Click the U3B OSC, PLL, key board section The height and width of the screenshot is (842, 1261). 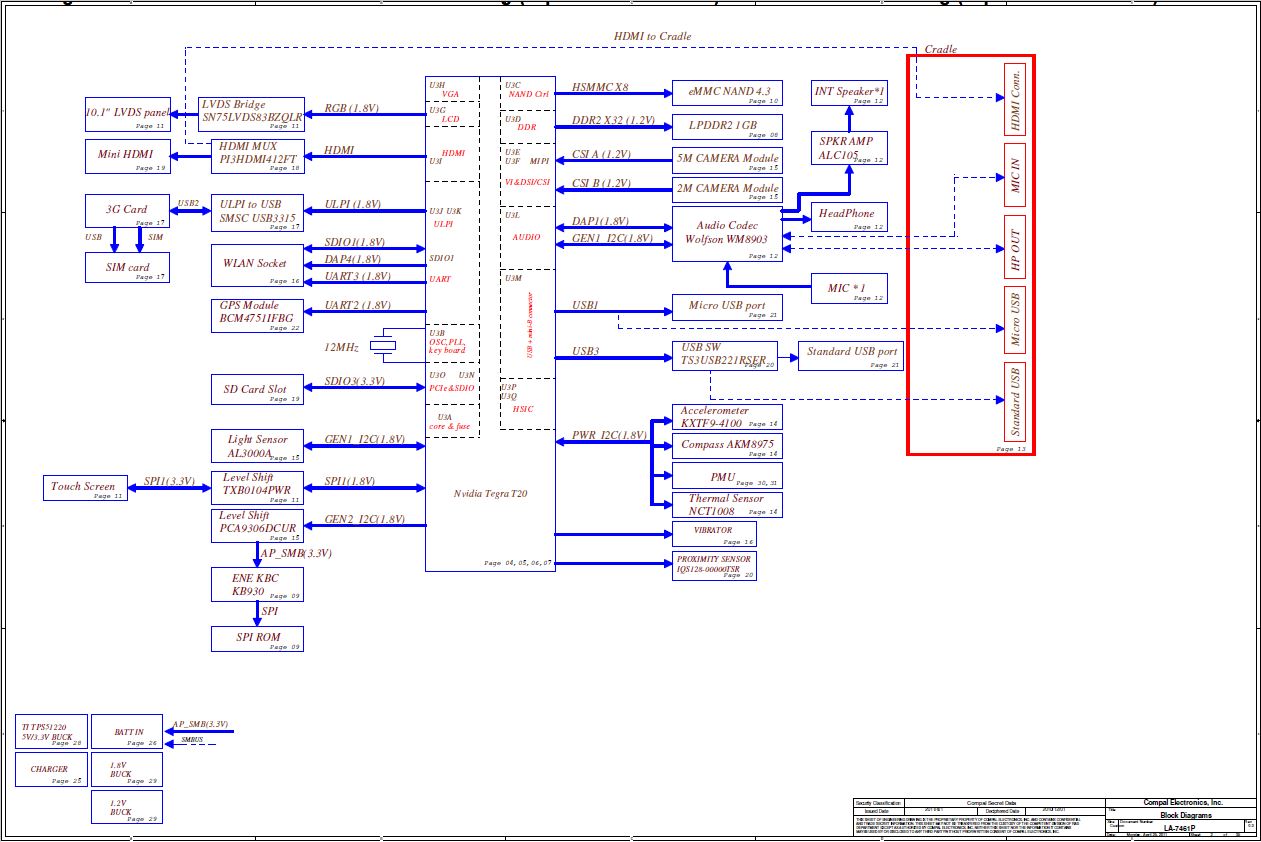447,342
